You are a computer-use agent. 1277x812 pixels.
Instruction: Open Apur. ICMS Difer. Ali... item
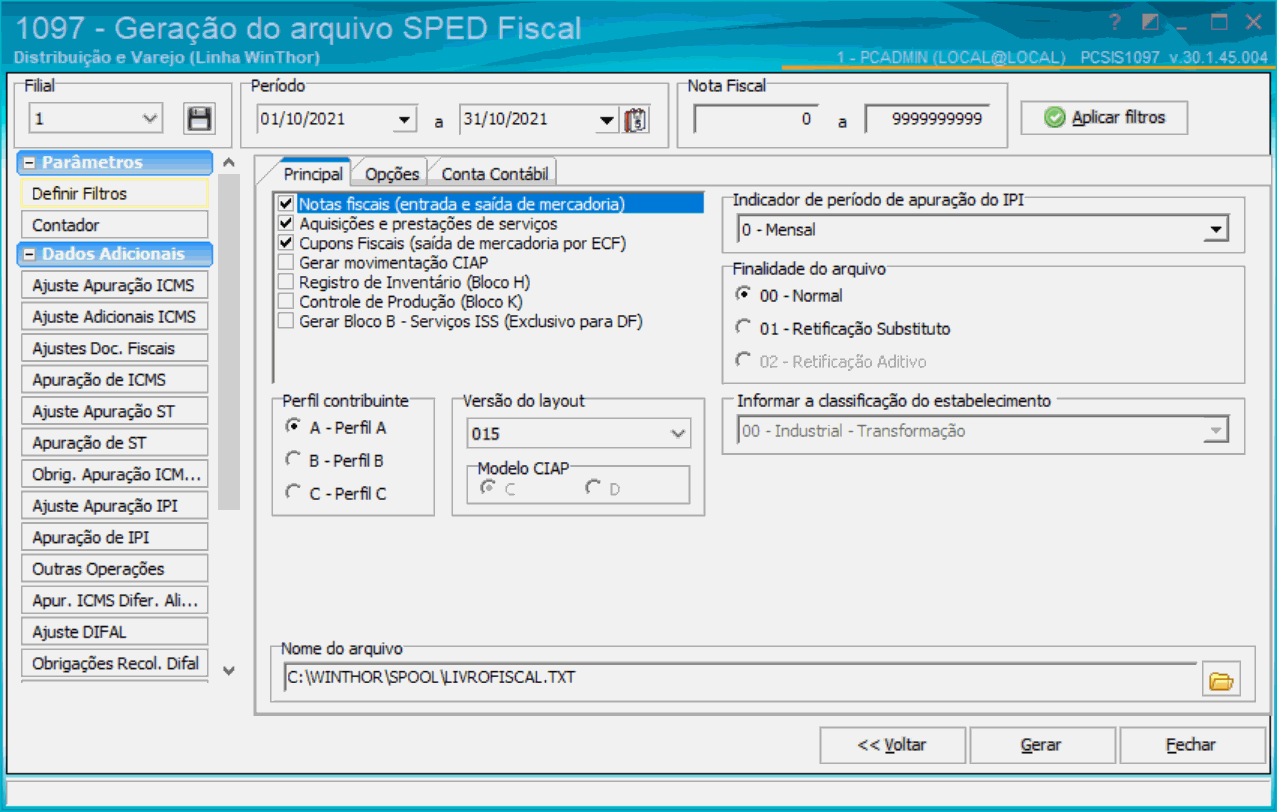pyautogui.click(x=114, y=600)
